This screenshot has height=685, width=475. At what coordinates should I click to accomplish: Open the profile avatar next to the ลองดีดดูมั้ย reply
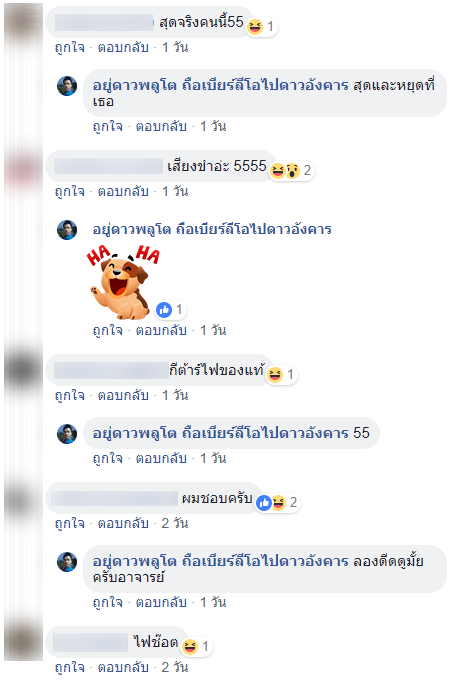pyautogui.click(x=67, y=562)
